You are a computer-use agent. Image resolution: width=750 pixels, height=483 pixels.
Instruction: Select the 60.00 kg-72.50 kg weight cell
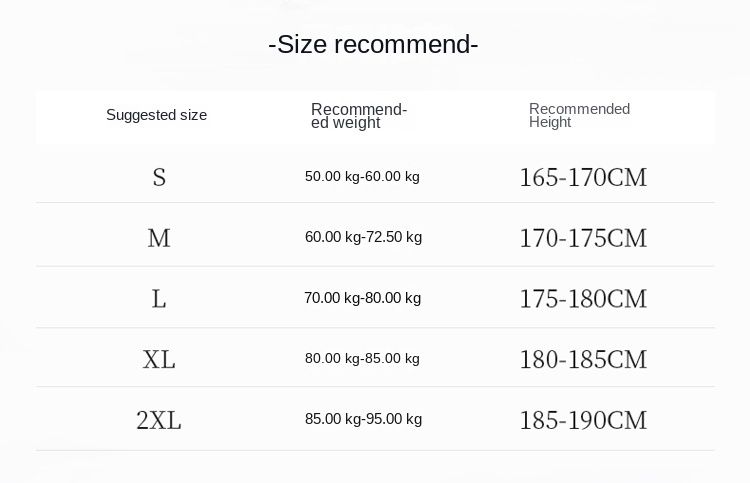363,237
